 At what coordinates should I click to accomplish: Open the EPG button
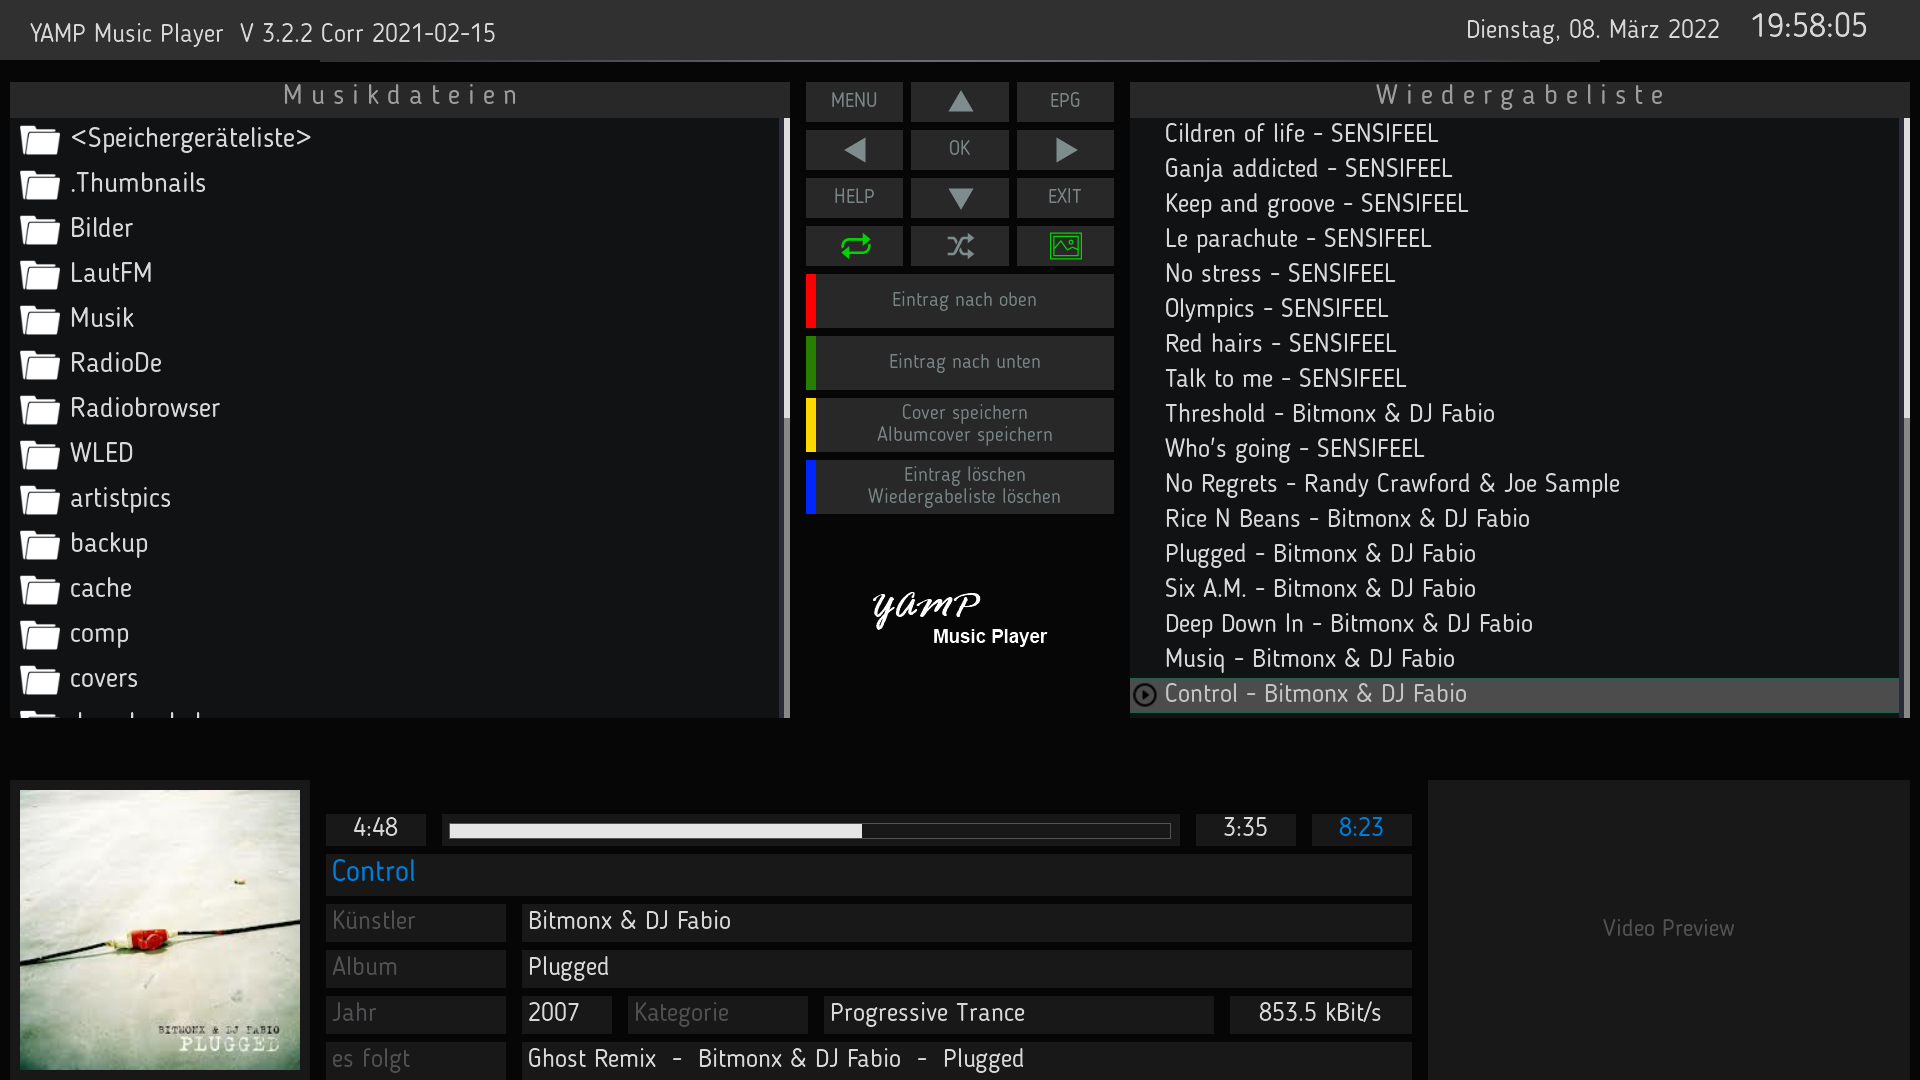pyautogui.click(x=1065, y=101)
